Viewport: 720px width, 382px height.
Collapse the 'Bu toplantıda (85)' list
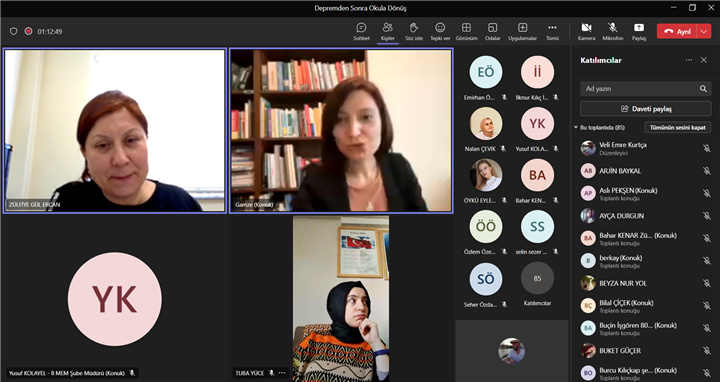(x=576, y=128)
